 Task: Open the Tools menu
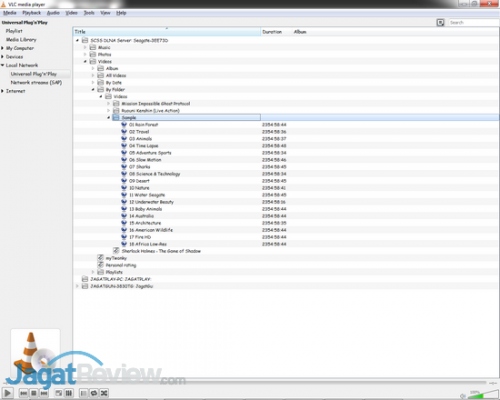pyautogui.click(x=89, y=13)
